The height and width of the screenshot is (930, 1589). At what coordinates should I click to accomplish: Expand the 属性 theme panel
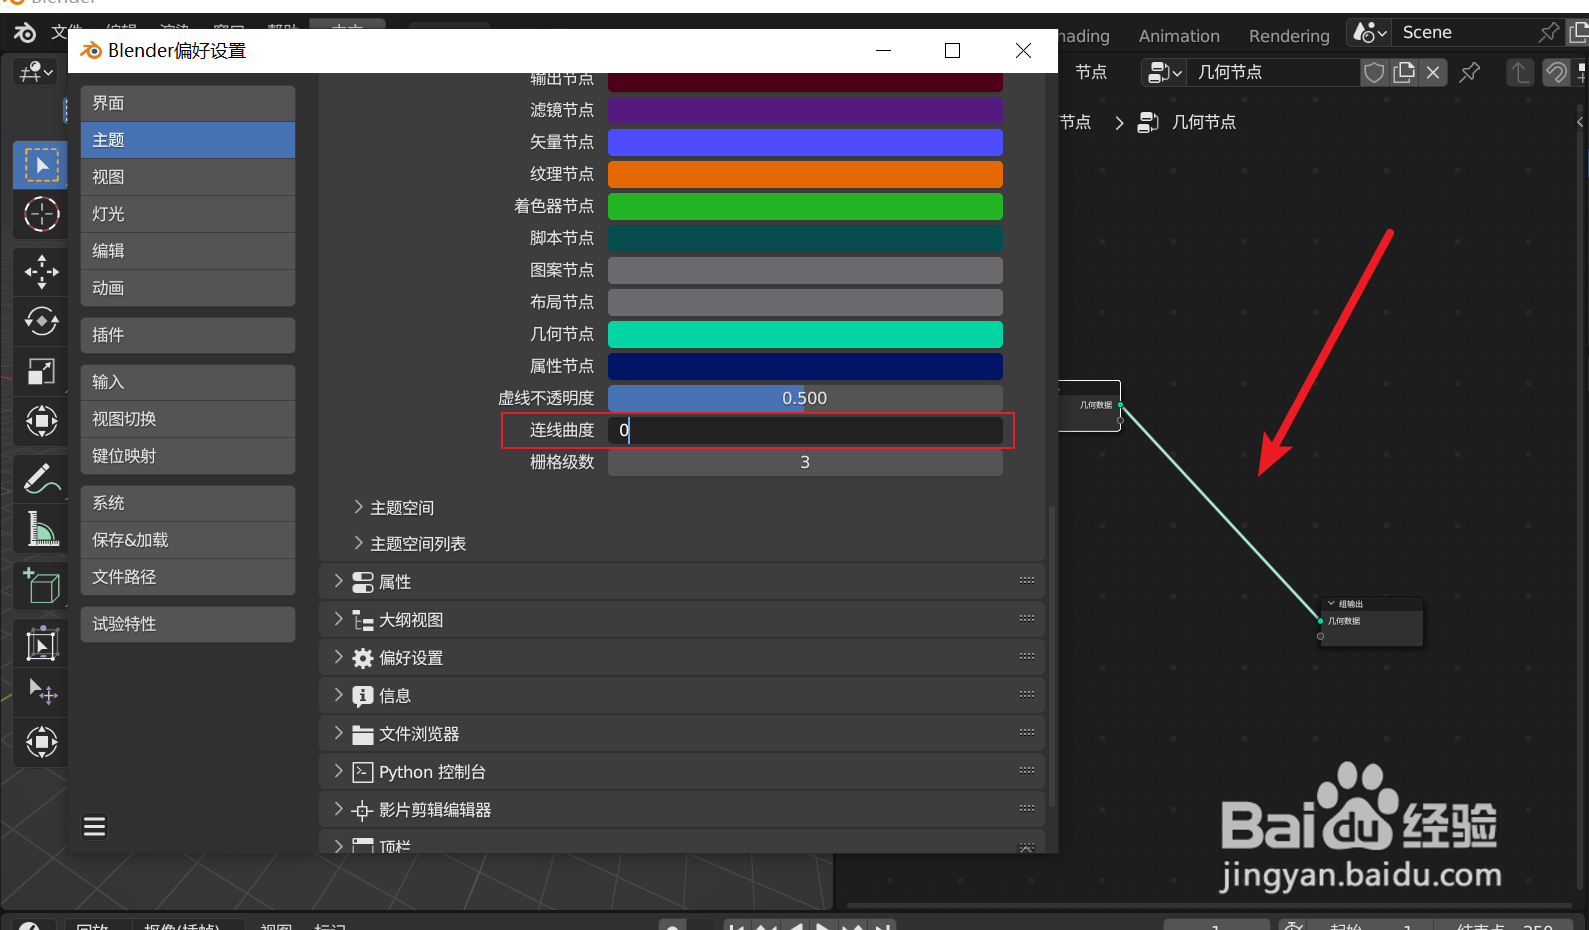pyautogui.click(x=682, y=581)
